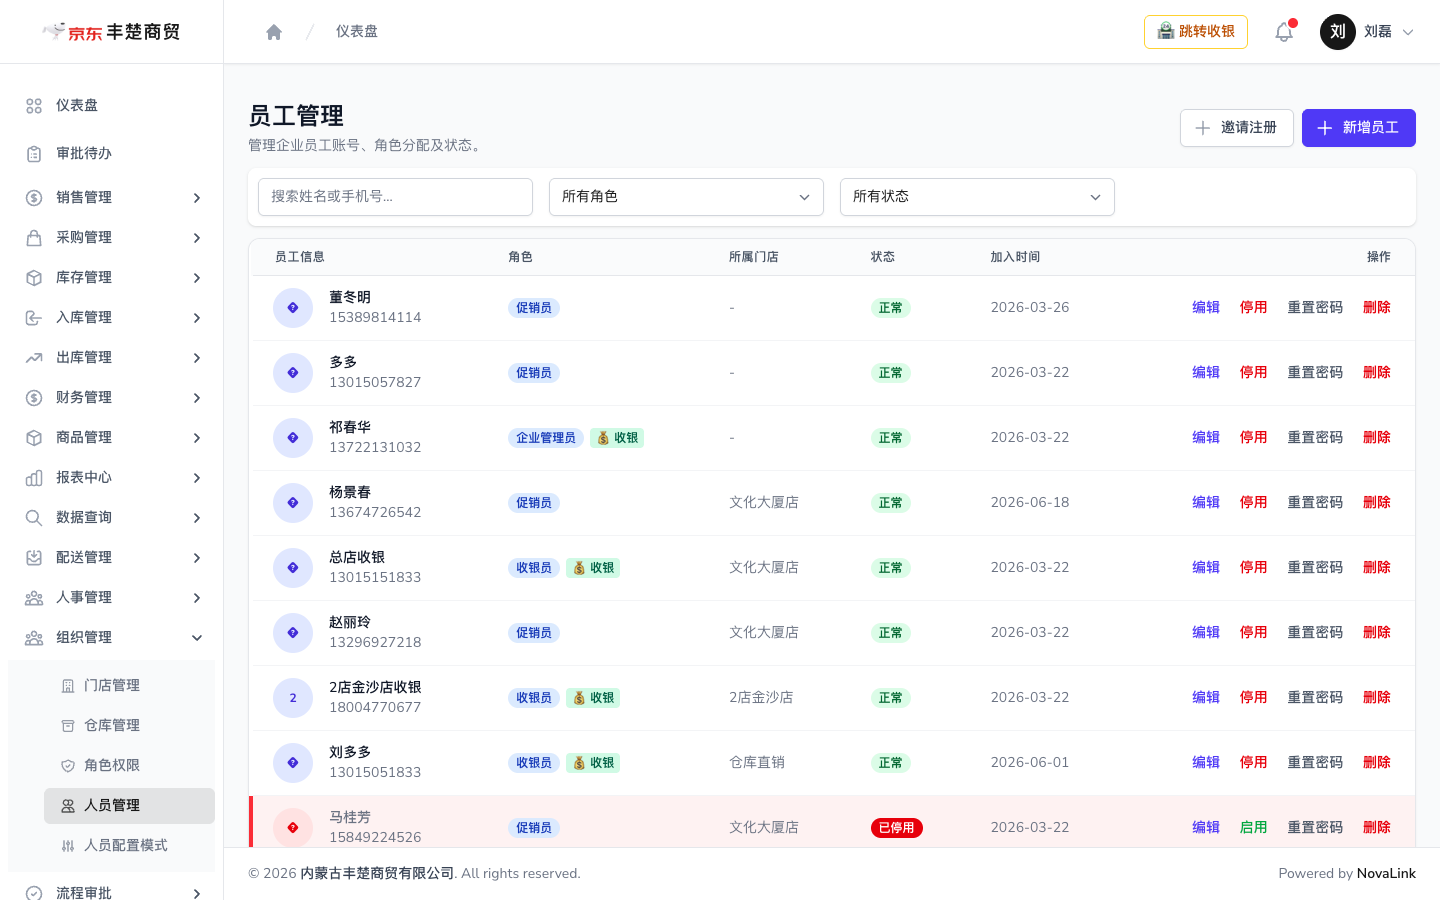Open the user menu chevron beside 刘磊
Viewport: 1440px width, 900px height.
pyautogui.click(x=1408, y=32)
